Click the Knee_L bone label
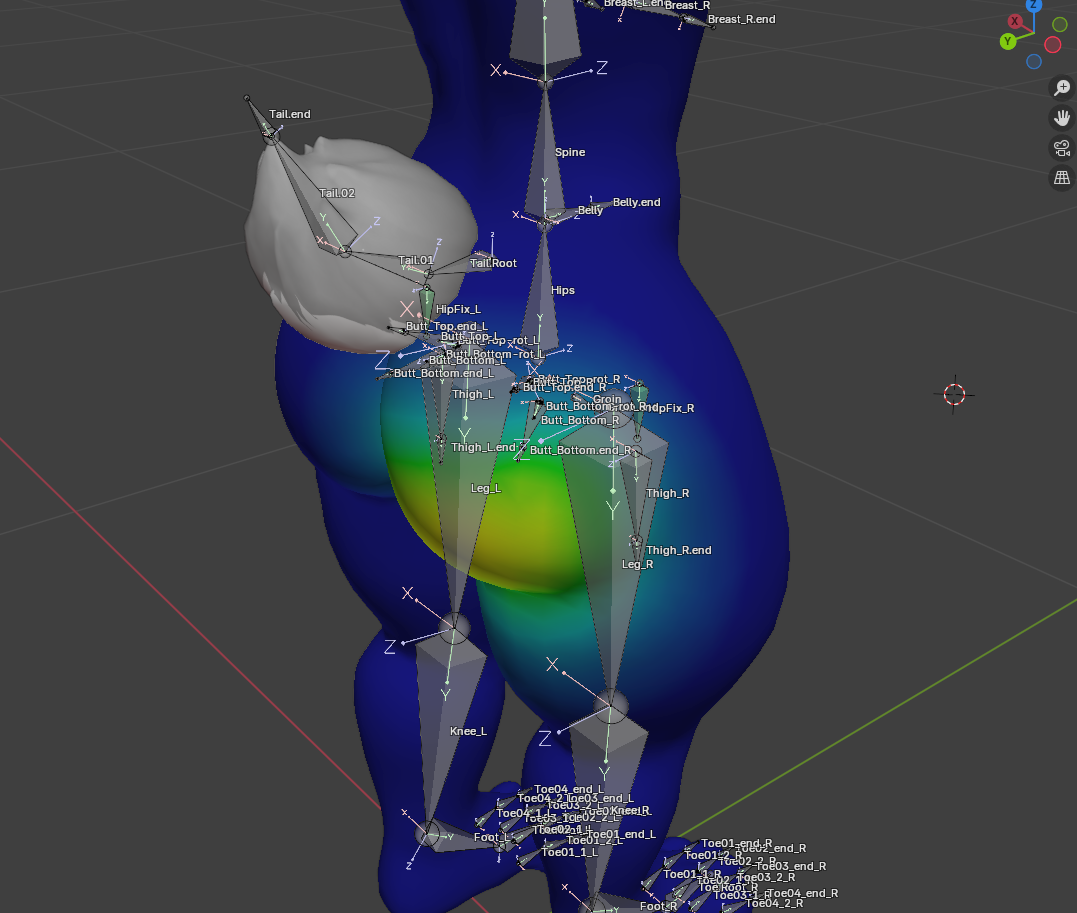Viewport: 1077px width, 913px height. coord(468,731)
